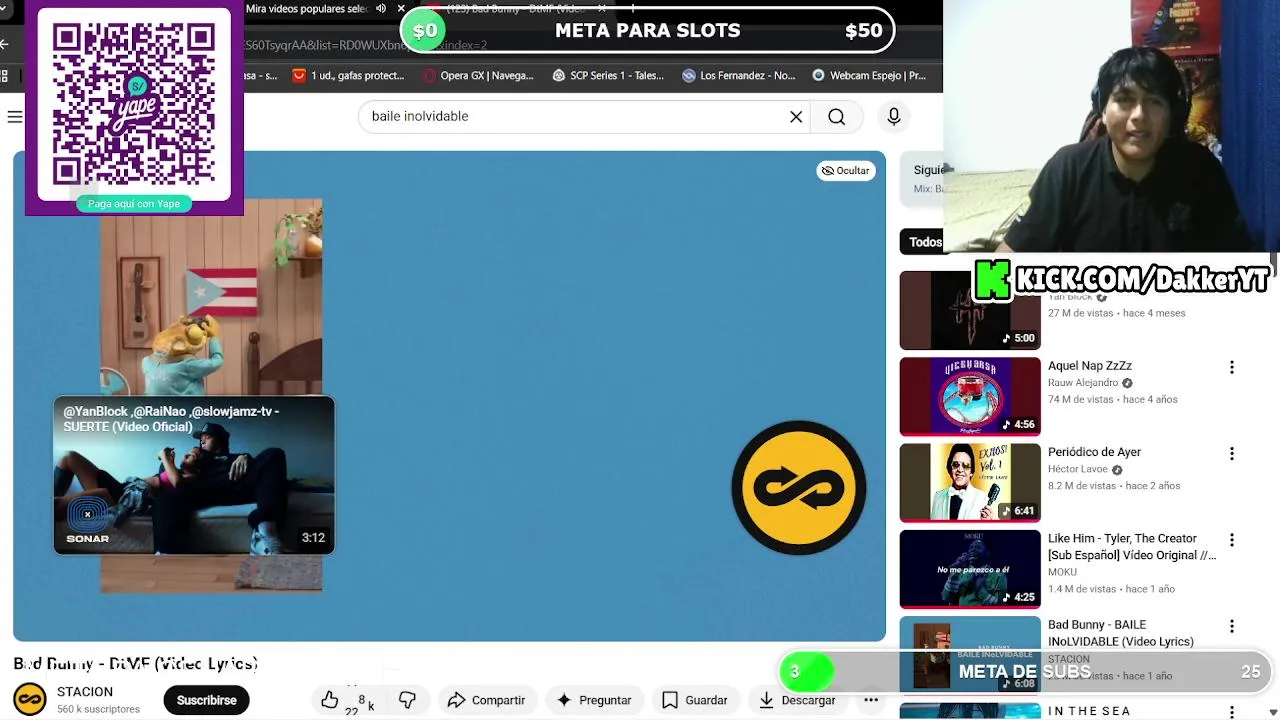Click the magnifying glass search button

coord(836,117)
